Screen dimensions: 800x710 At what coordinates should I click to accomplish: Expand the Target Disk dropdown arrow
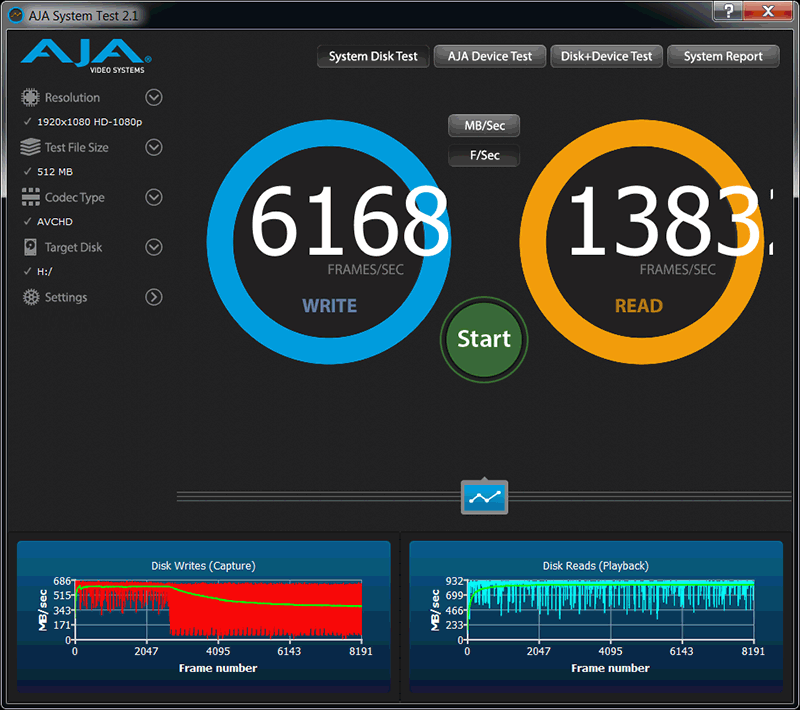(x=154, y=247)
